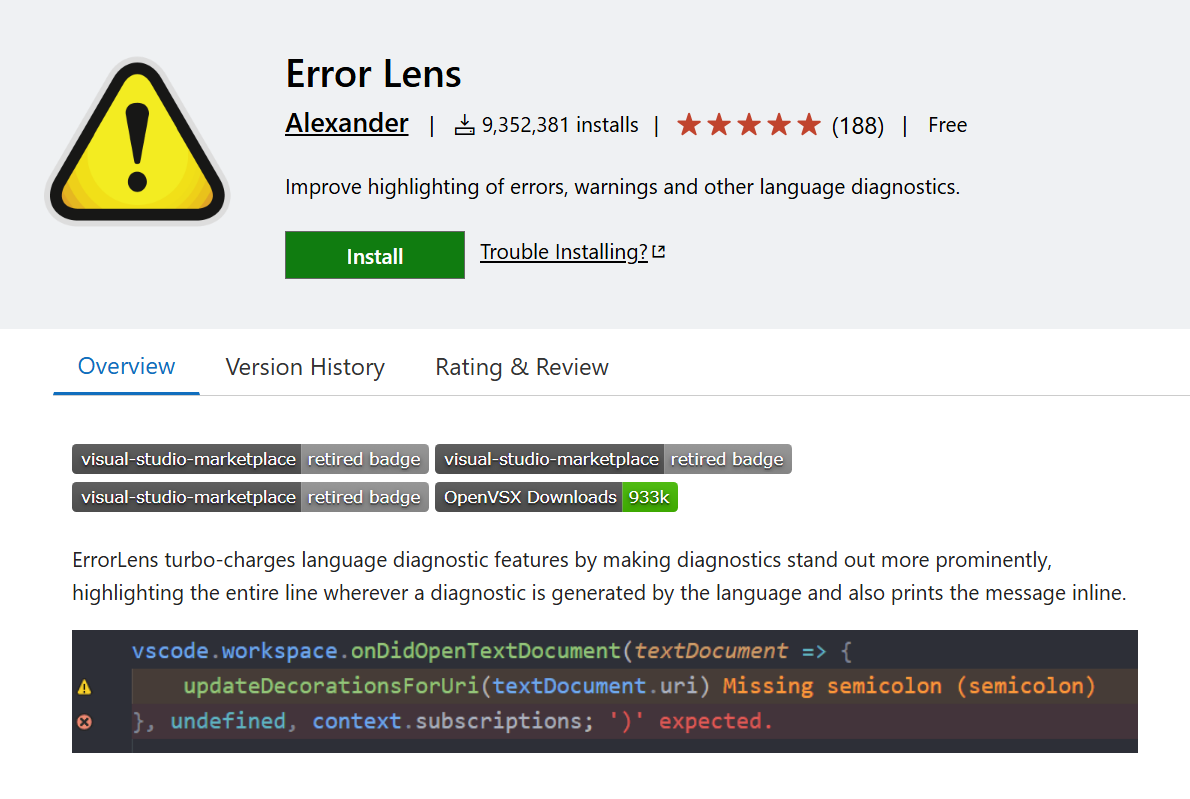Click the 'ErrorLens turbo-charges language diagnostic' paragraph
This screenshot has height=799, width=1190.
[x=600, y=576]
